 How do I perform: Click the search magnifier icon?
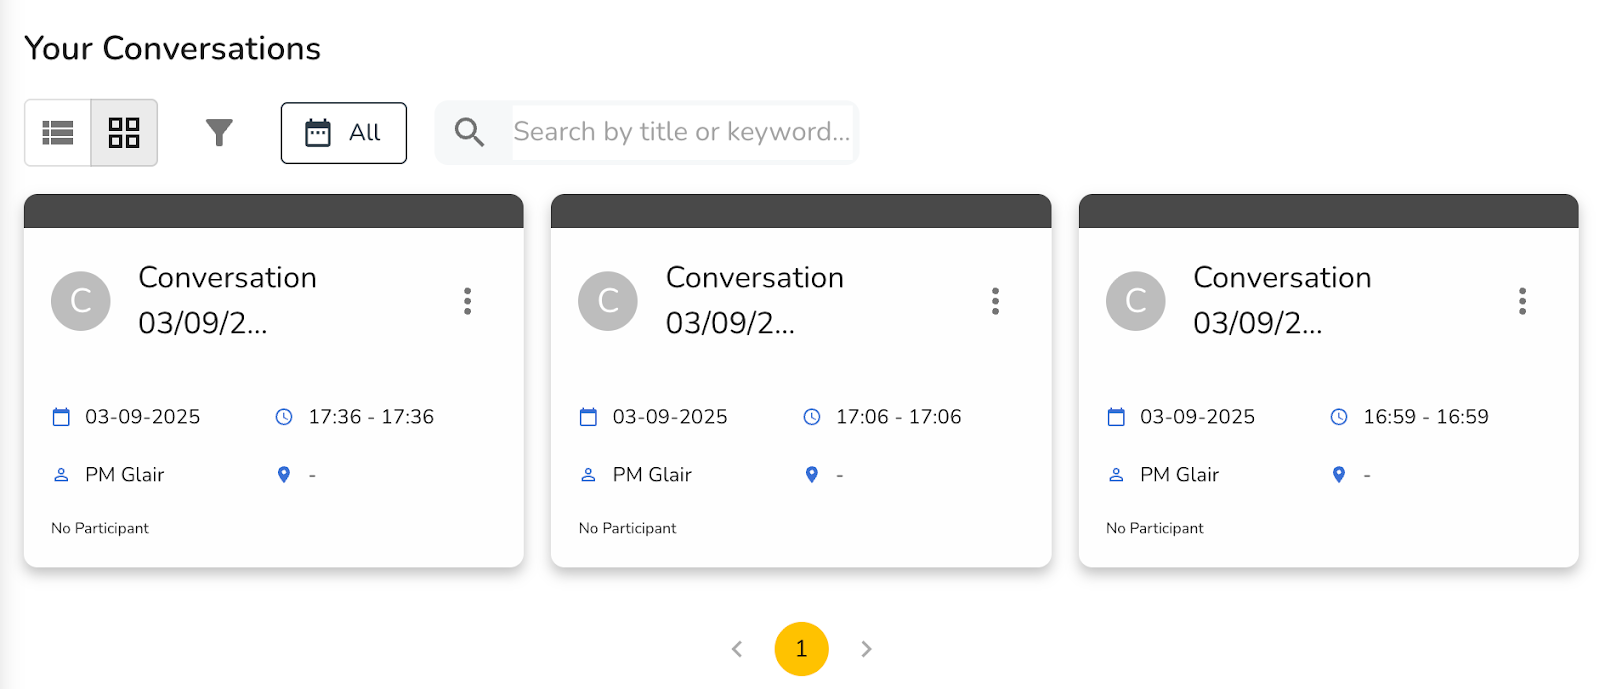click(x=469, y=132)
